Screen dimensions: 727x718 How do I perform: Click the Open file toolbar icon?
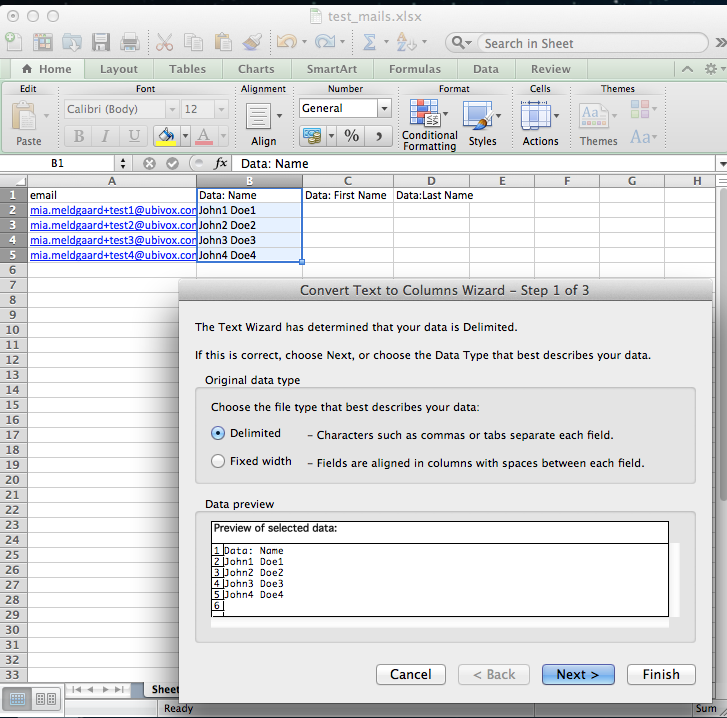72,42
